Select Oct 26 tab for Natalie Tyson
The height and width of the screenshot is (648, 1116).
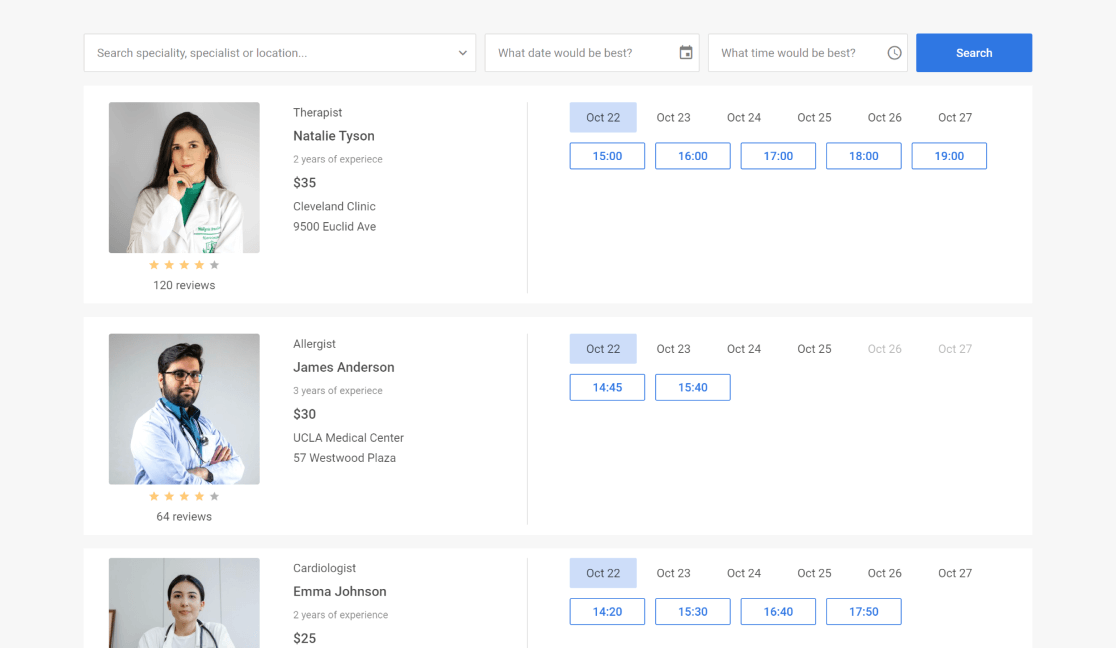(885, 117)
